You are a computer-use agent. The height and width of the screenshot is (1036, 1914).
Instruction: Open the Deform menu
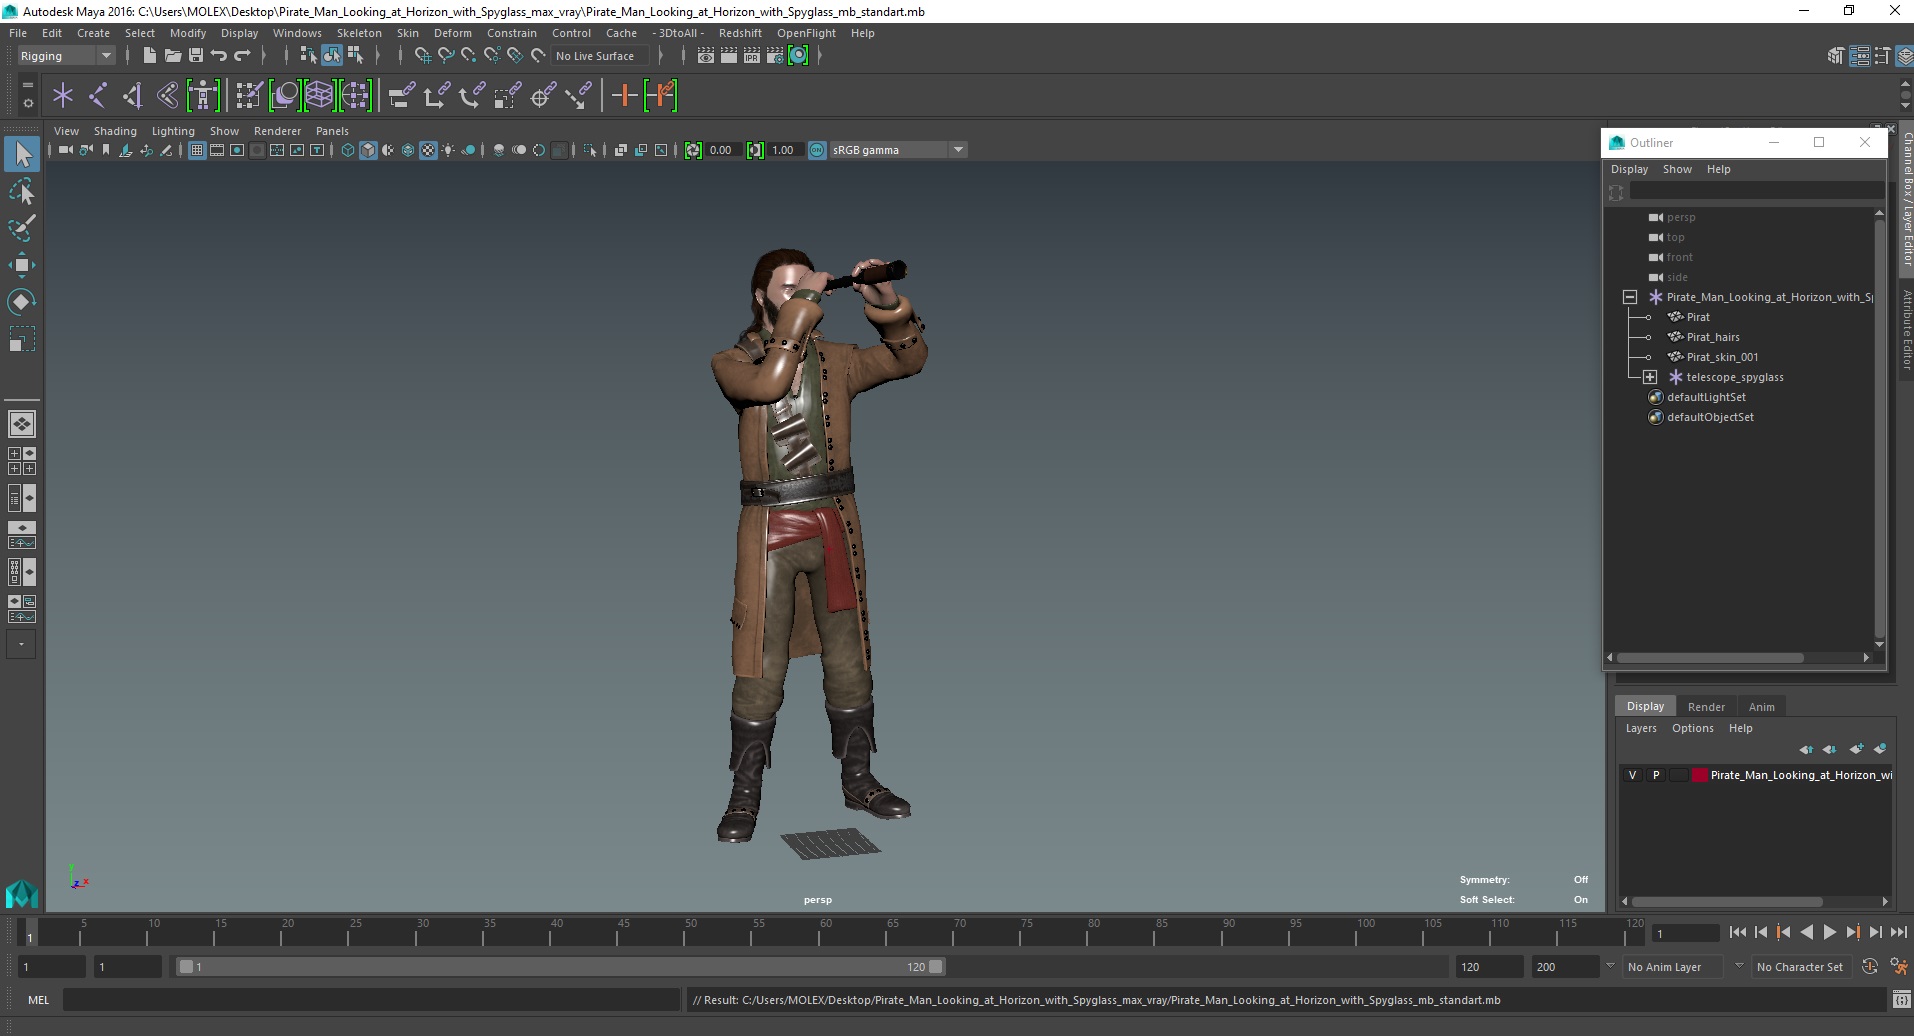click(452, 33)
